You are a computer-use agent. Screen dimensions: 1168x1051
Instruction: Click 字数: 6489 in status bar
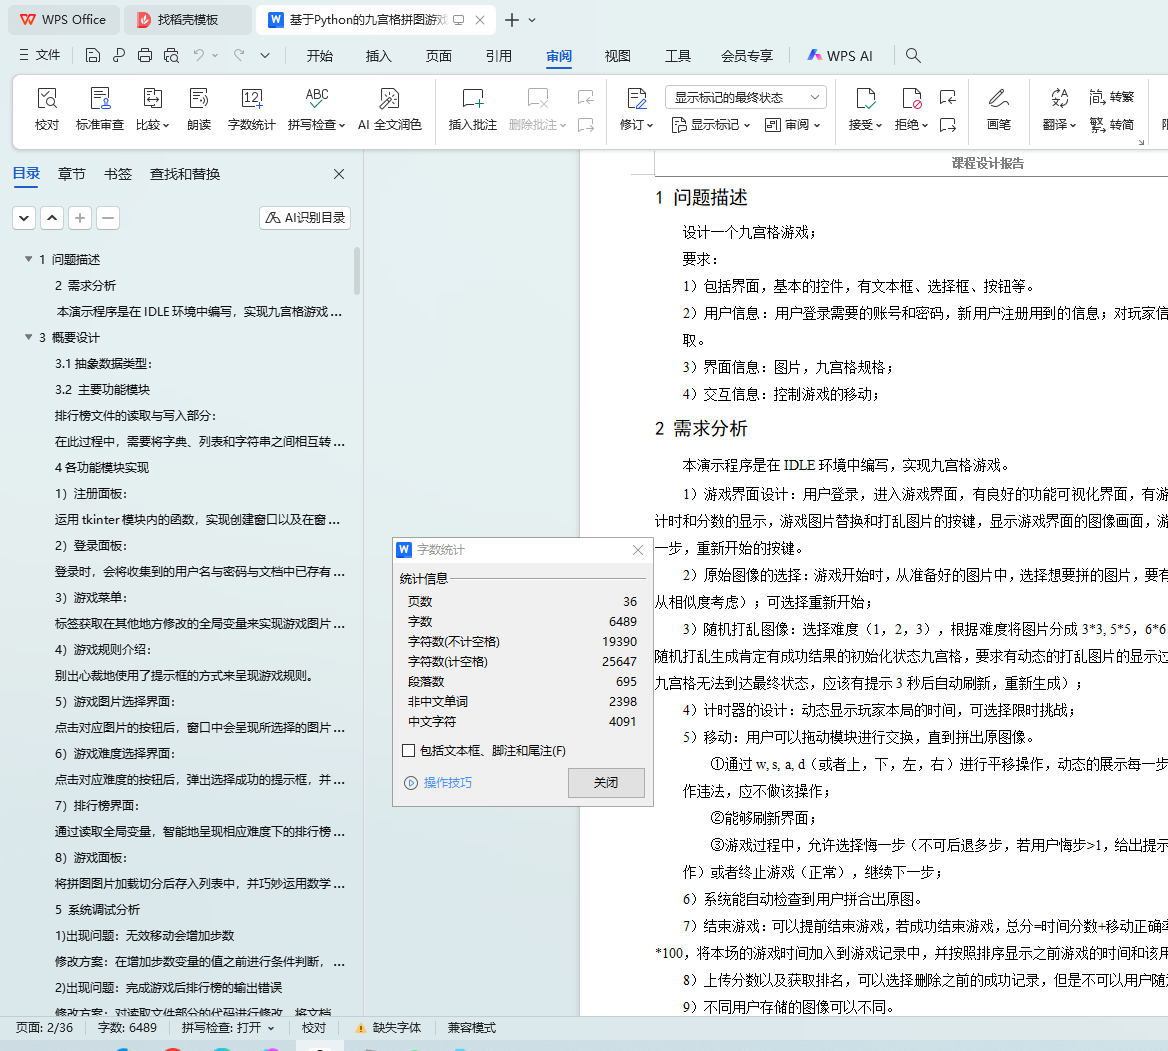(x=127, y=1028)
